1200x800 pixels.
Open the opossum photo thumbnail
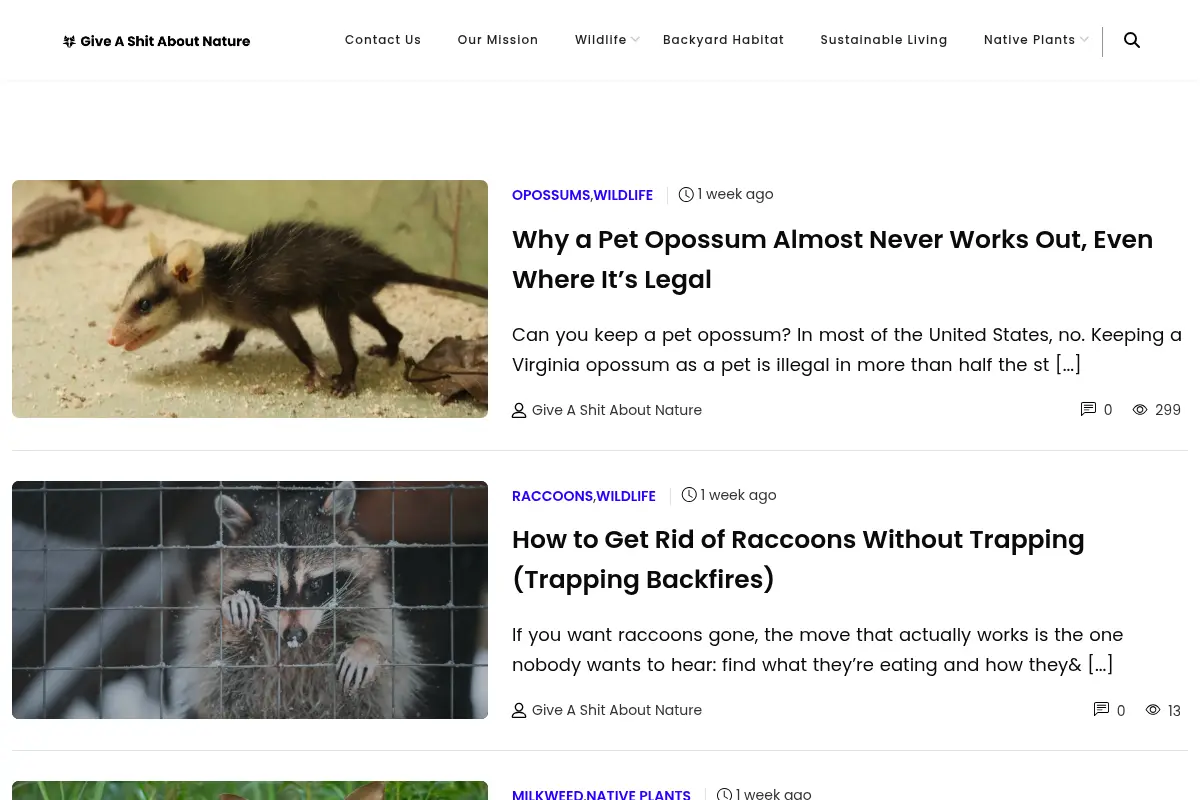tap(250, 299)
